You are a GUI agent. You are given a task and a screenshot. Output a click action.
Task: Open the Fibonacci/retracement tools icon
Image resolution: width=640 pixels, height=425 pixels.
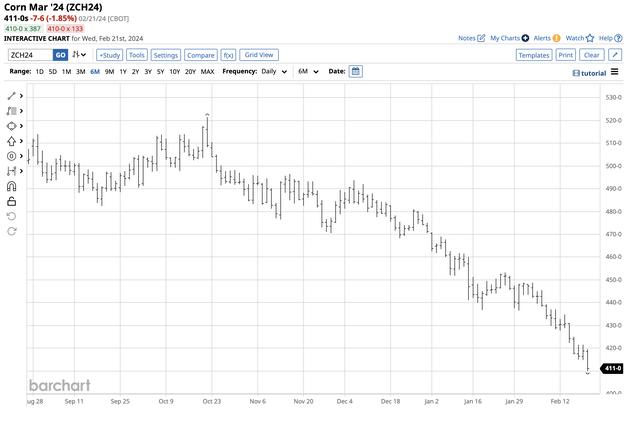(x=11, y=111)
